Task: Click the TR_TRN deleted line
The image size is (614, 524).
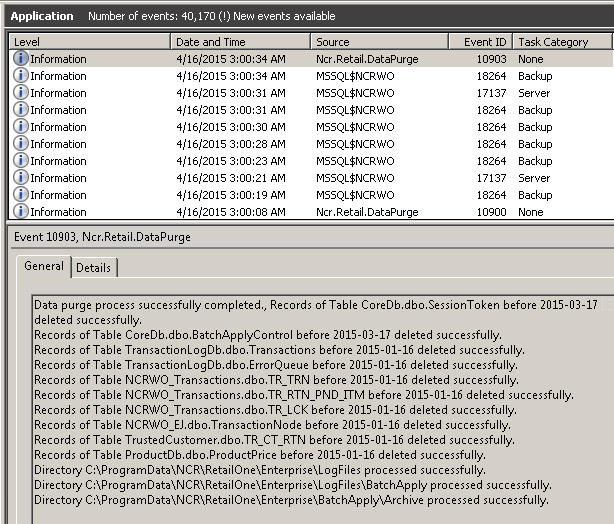Action: 276,379
